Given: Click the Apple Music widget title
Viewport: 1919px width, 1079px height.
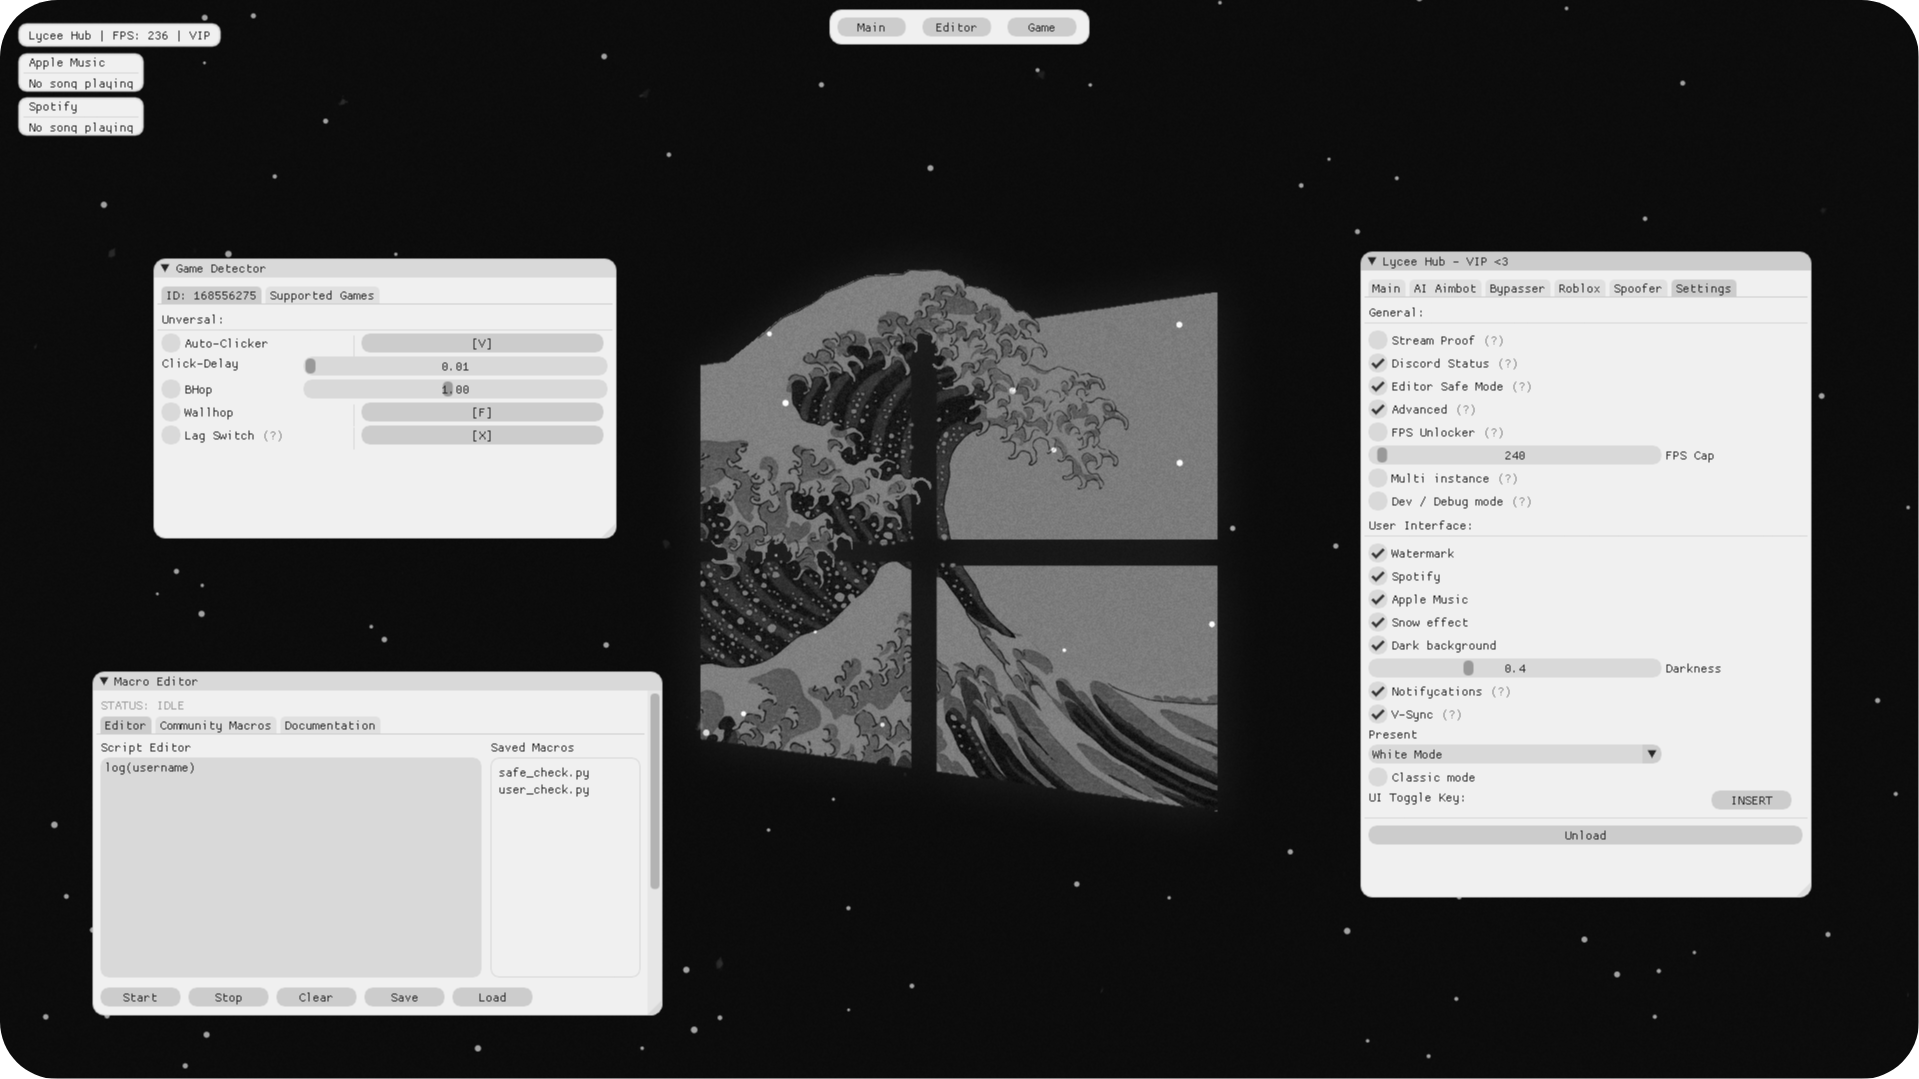Looking at the screenshot, I should click(67, 62).
